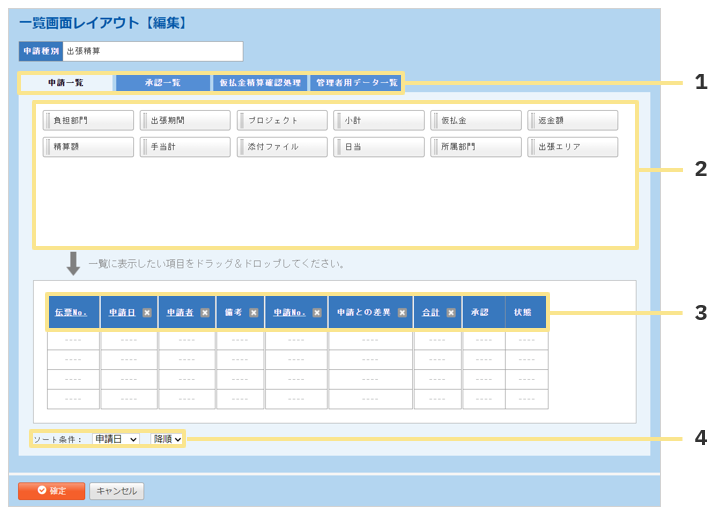Image resolution: width=722 pixels, height=520 pixels.
Task: Remove the 申請日 column via its X icon
Action: (x=147, y=313)
